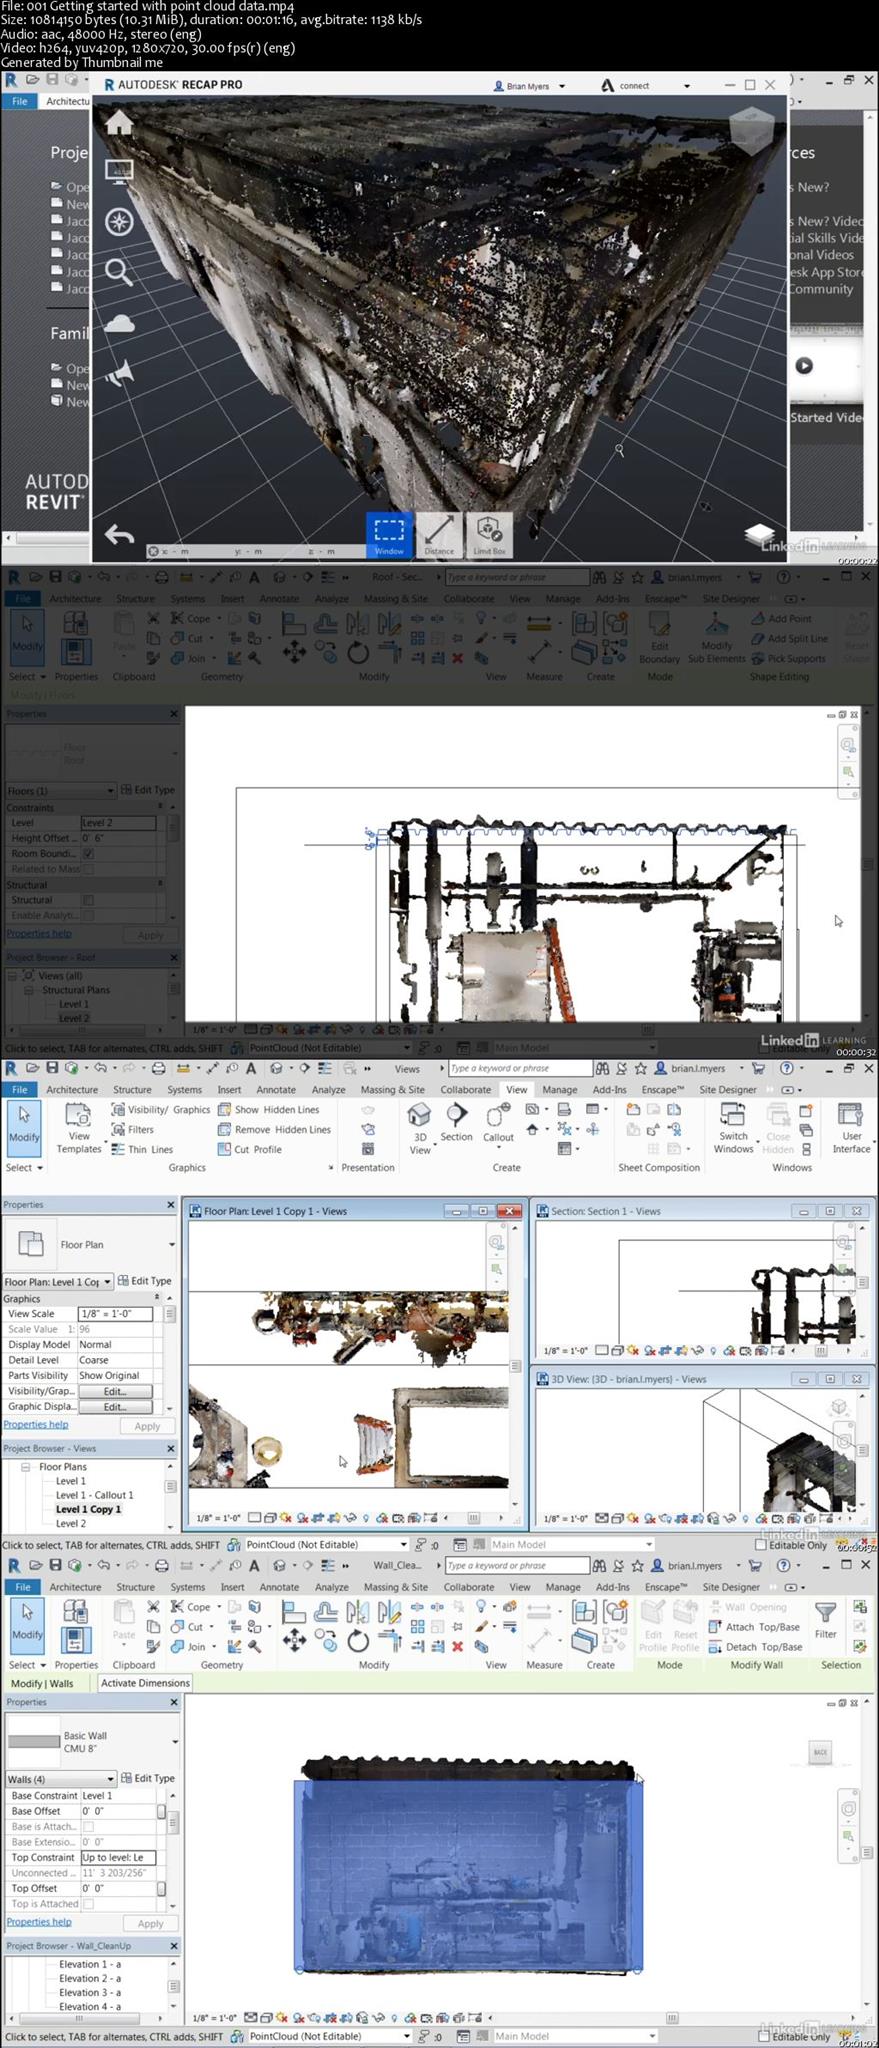Click Edit Boundary in Roof section ribbon
Viewport: 879px width, 2048px height.
pyautogui.click(x=659, y=637)
